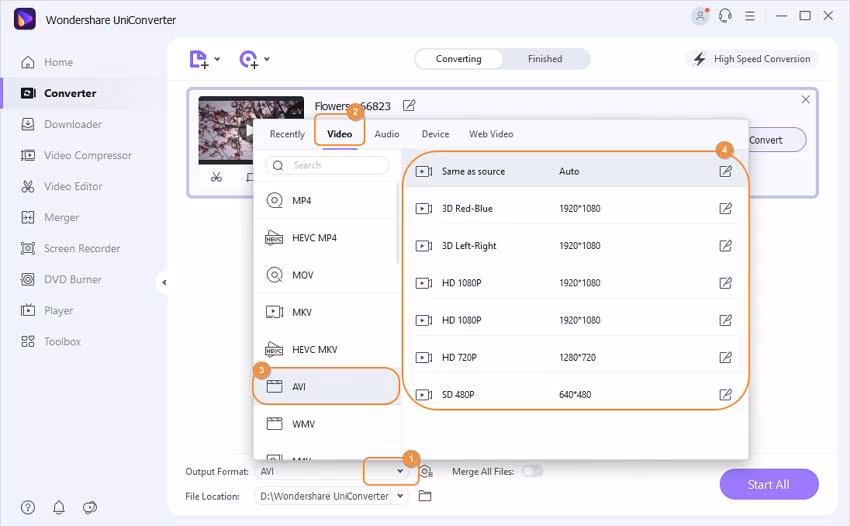
Task: Switch to the Converting tab
Action: click(459, 59)
